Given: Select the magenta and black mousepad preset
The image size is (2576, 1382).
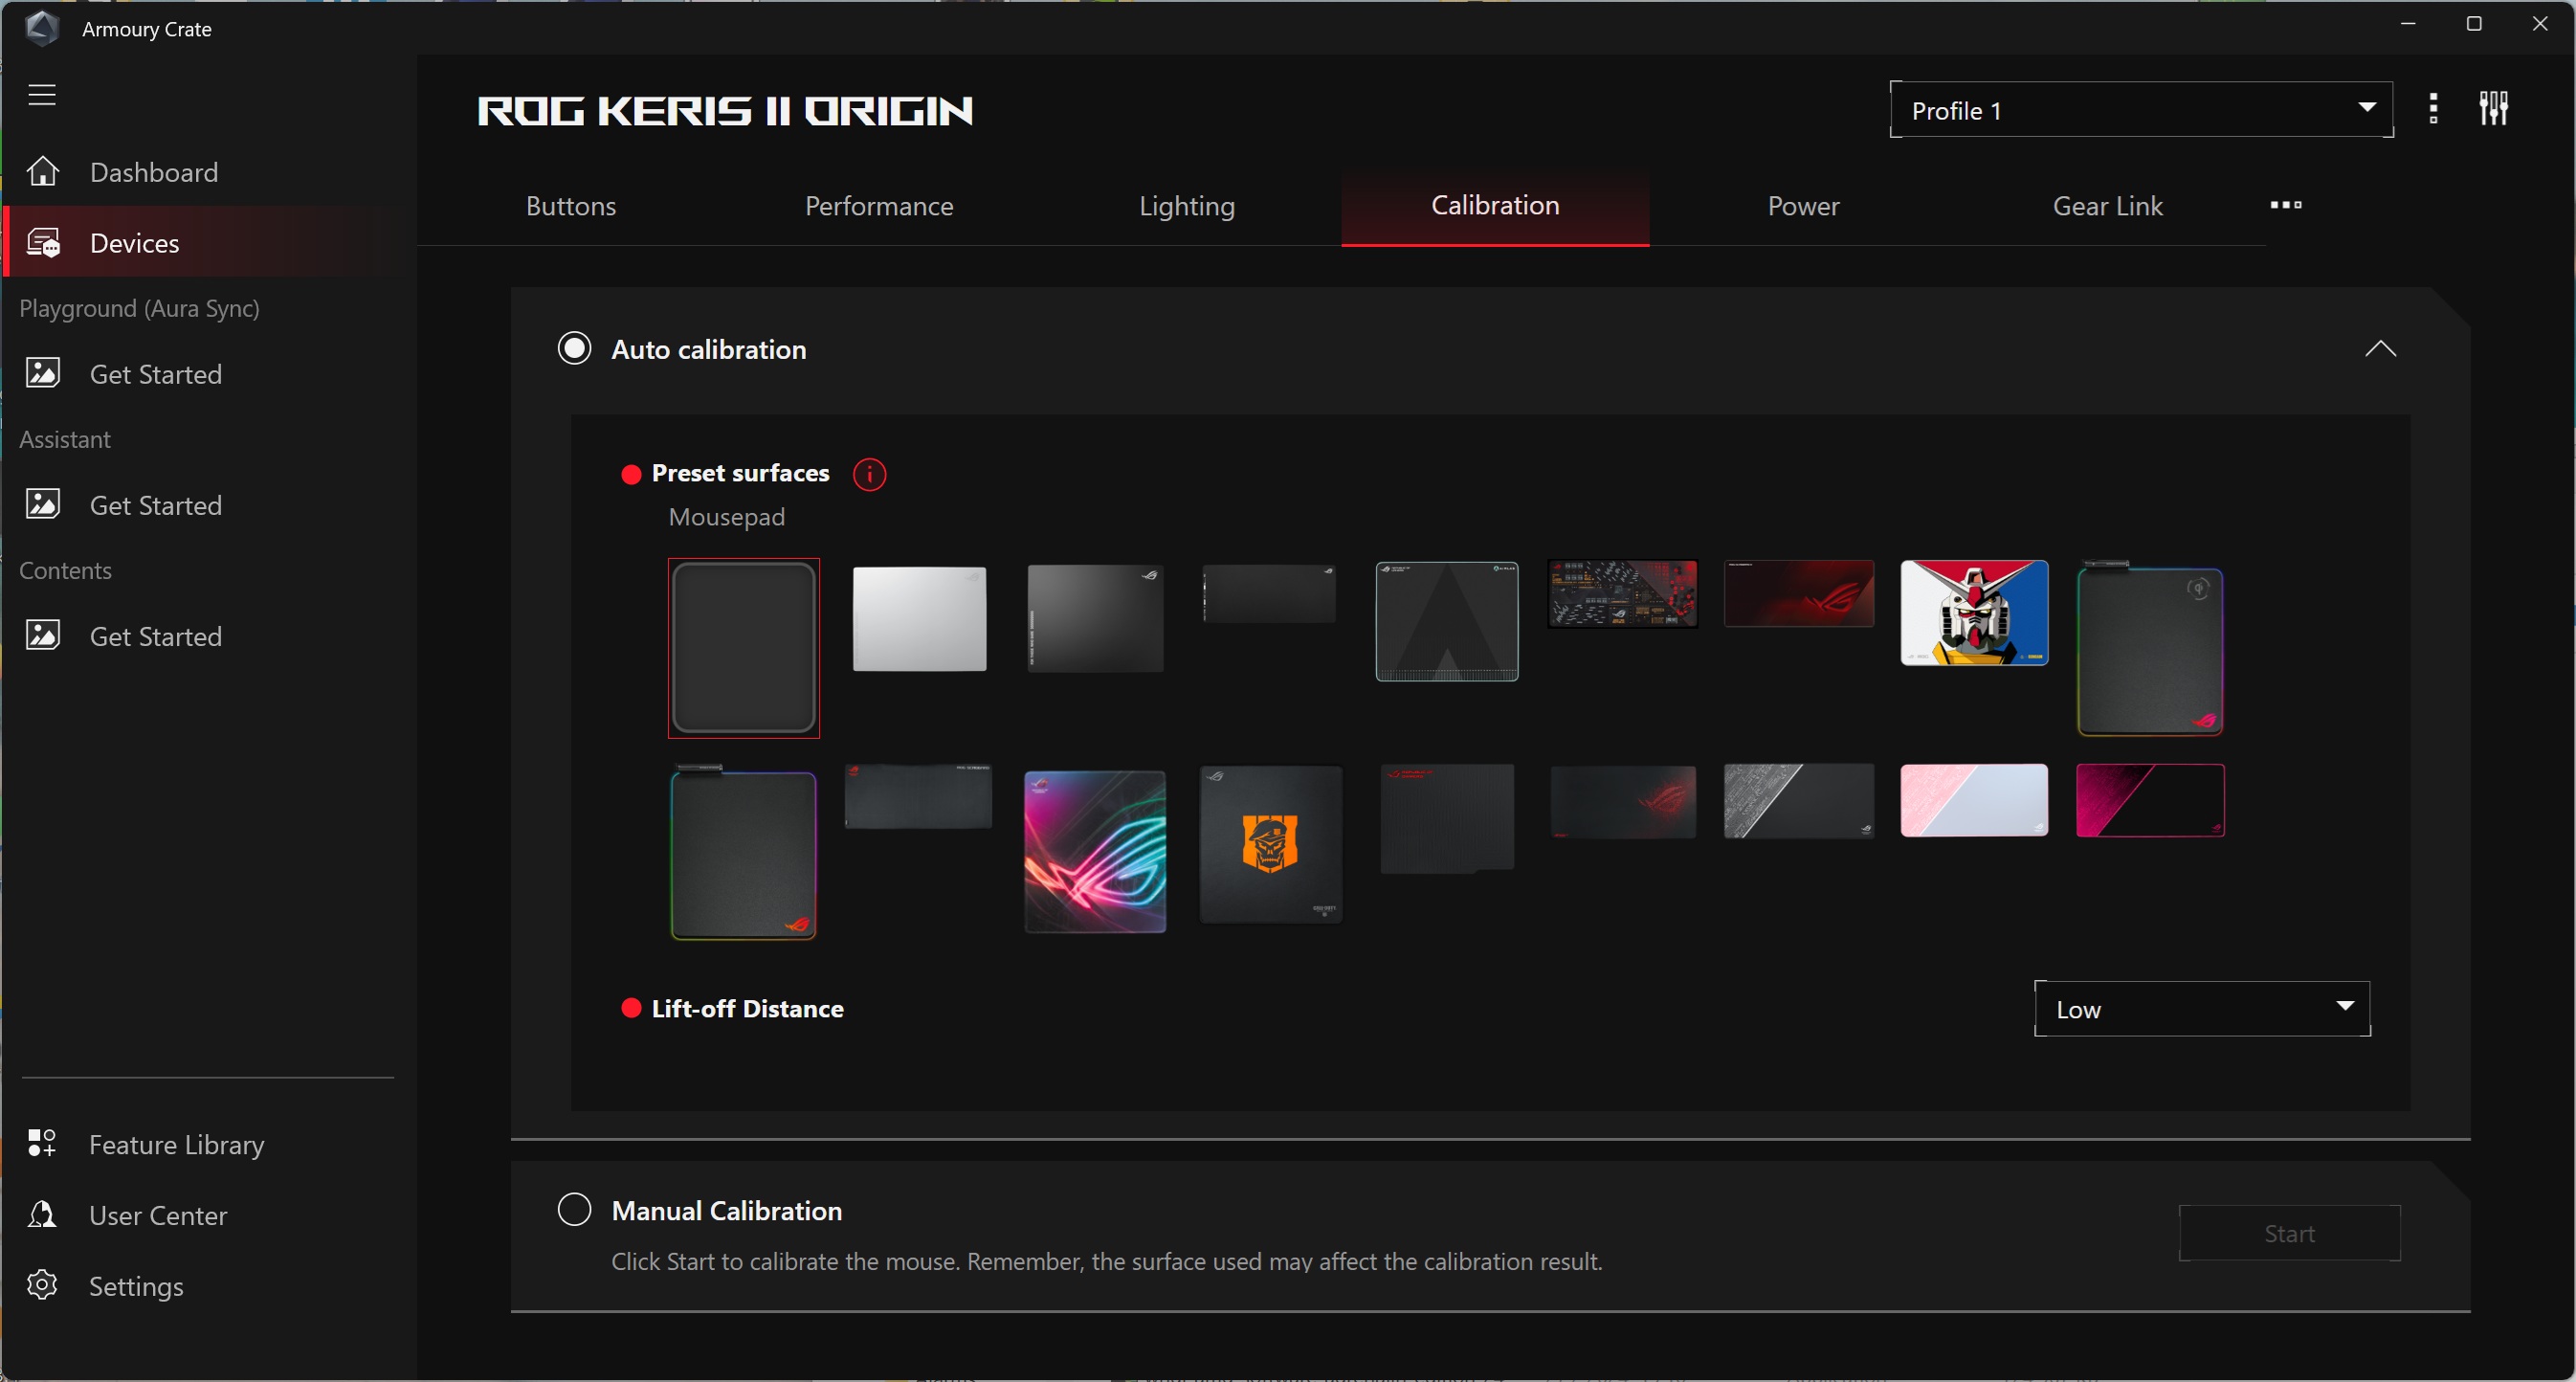Looking at the screenshot, I should click(x=2150, y=800).
